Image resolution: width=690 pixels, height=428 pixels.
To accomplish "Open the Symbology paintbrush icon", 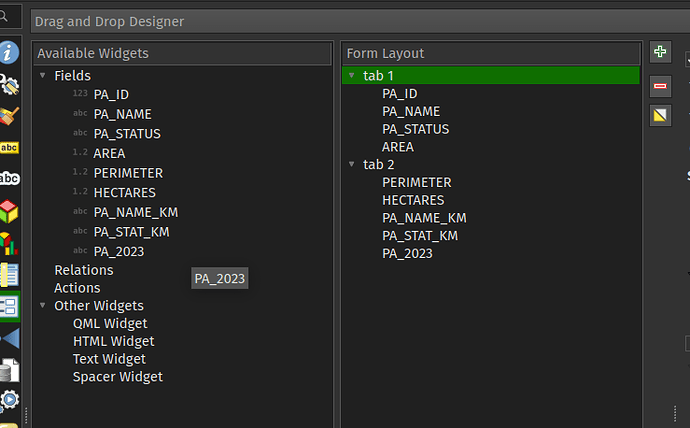I will [9, 115].
